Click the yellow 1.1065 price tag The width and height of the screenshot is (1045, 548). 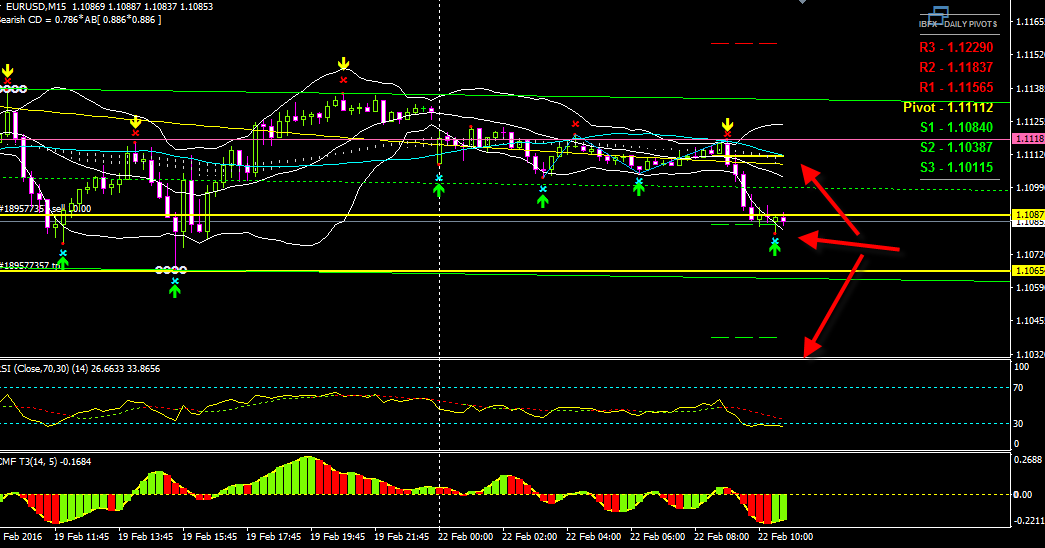[1028, 271]
